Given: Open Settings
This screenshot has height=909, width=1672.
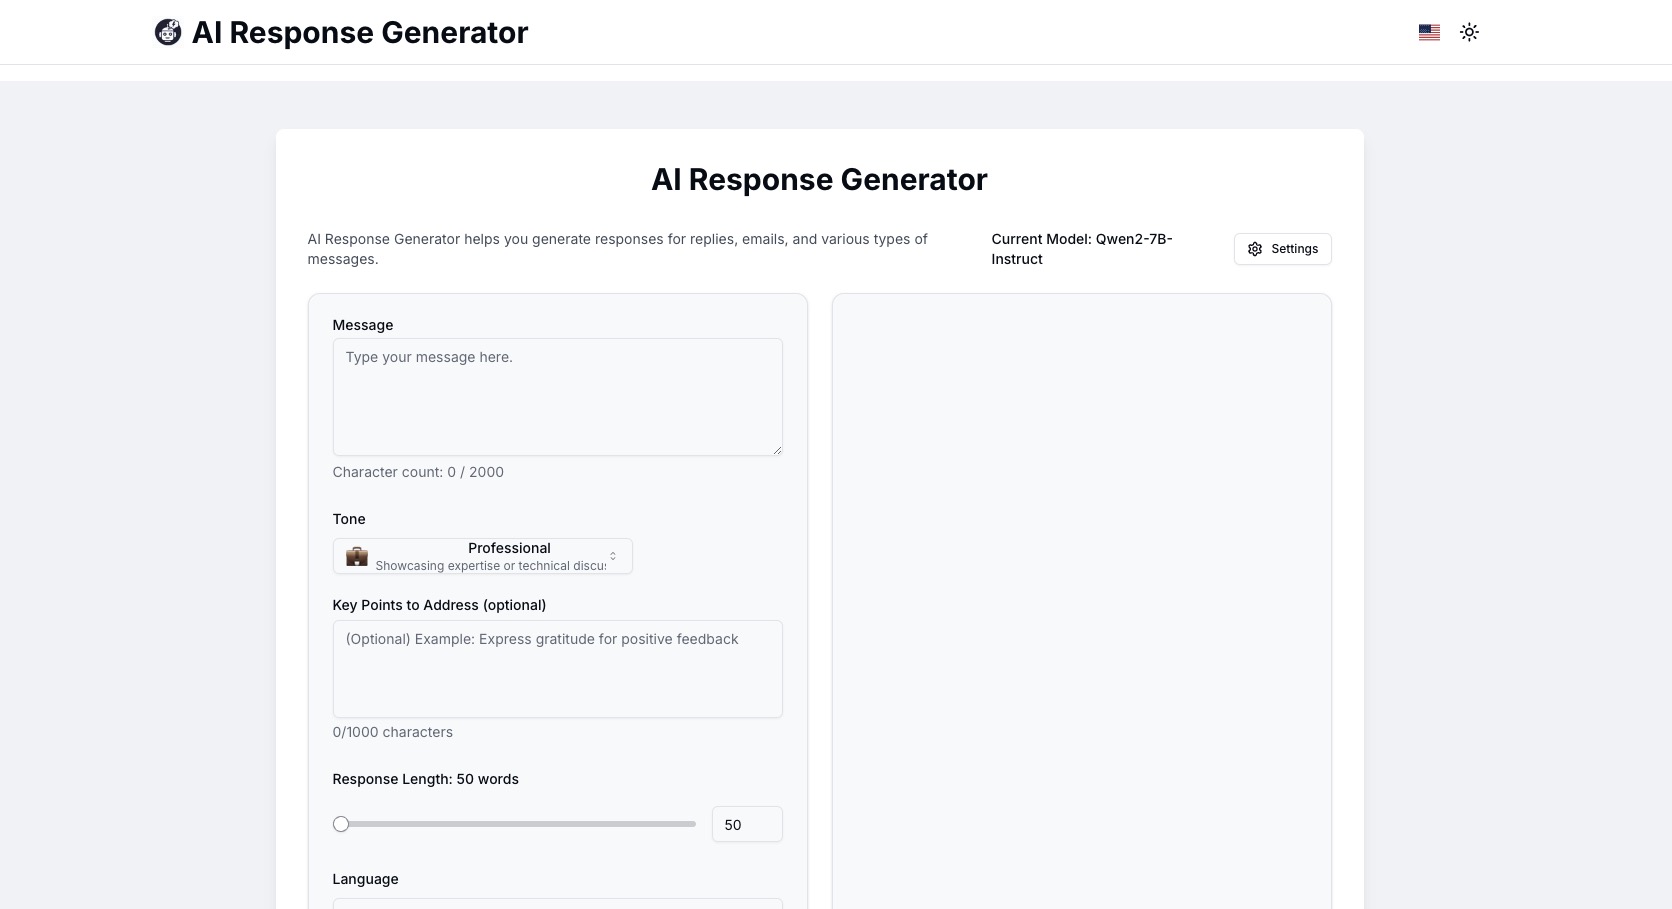Looking at the screenshot, I should coord(1282,249).
